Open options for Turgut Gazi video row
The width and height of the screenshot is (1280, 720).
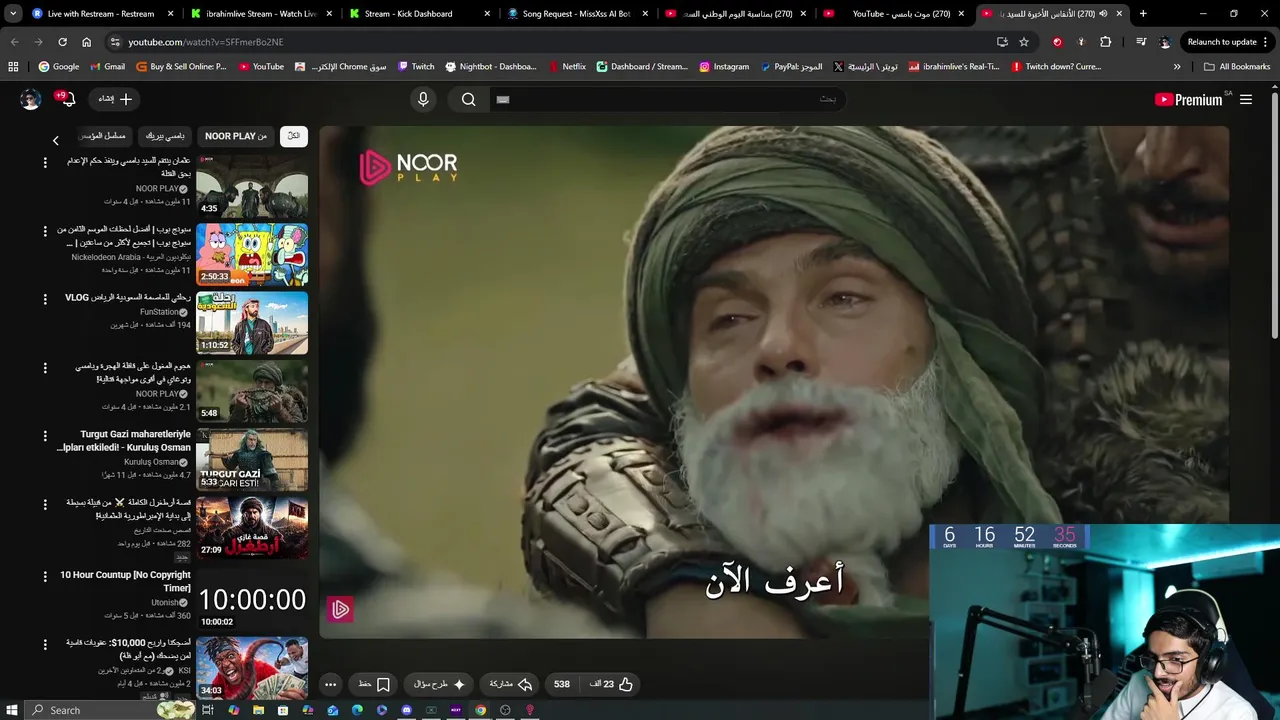44,436
